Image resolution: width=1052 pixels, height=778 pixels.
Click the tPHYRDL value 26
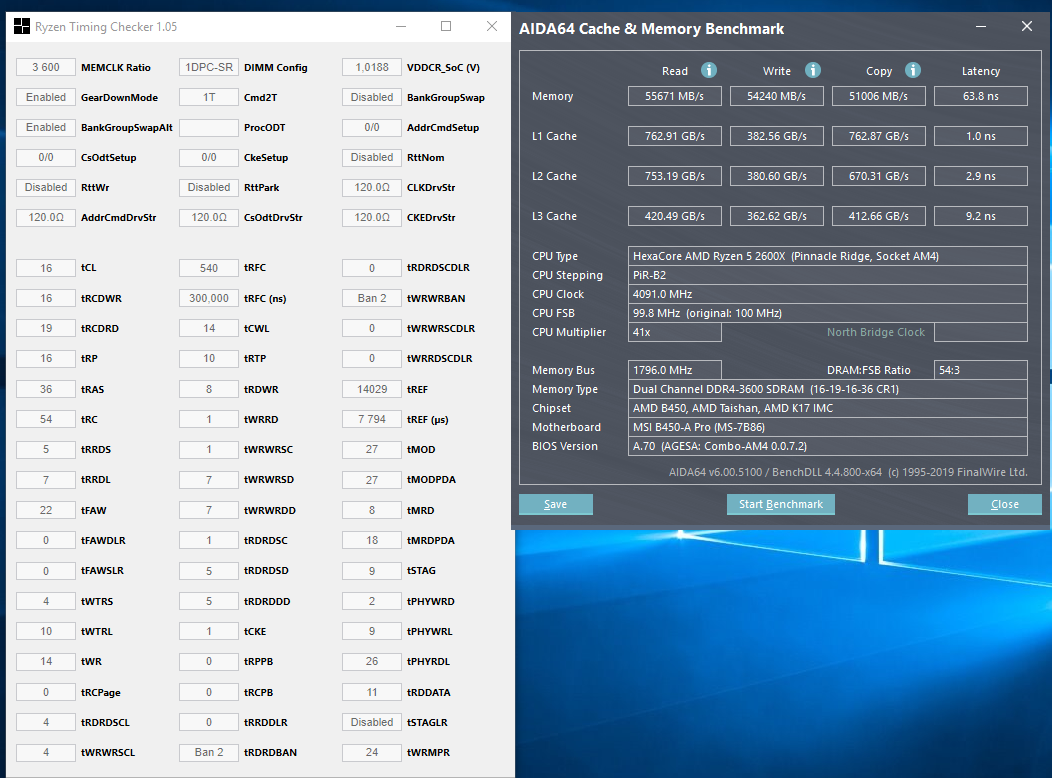coord(372,661)
